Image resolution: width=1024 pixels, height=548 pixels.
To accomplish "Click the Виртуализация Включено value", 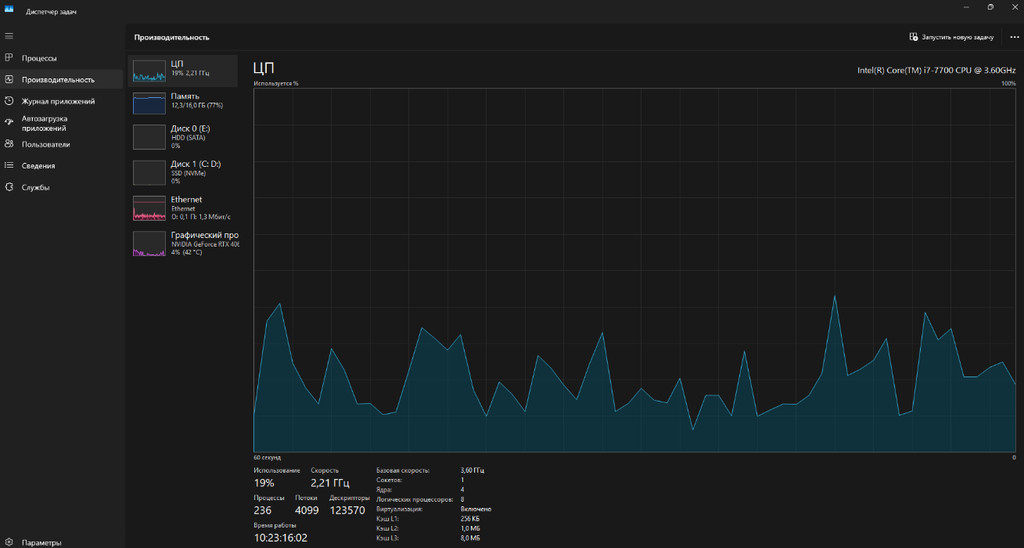I will coord(476,509).
